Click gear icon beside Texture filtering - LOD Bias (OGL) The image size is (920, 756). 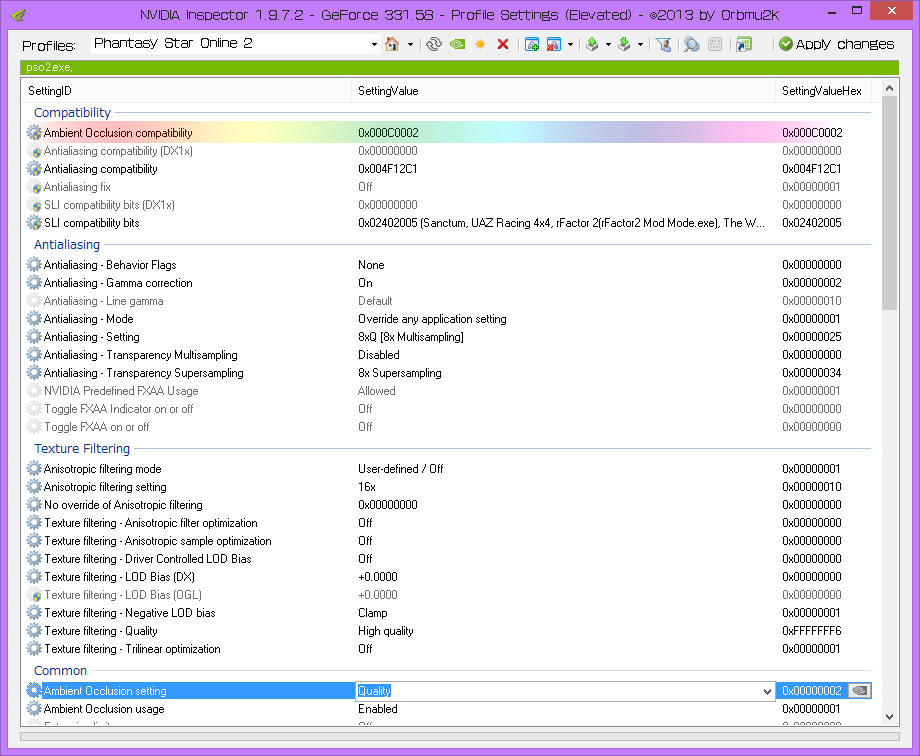(x=34, y=595)
